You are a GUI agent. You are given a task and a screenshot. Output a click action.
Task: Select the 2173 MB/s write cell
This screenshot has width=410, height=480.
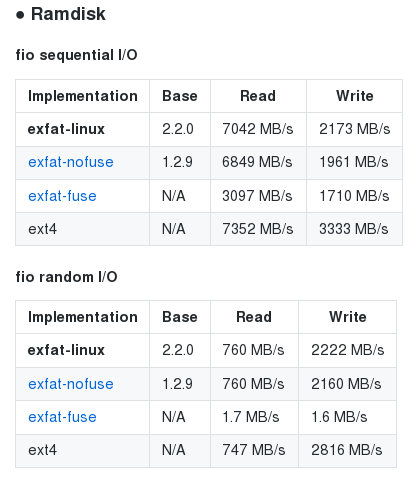354,129
